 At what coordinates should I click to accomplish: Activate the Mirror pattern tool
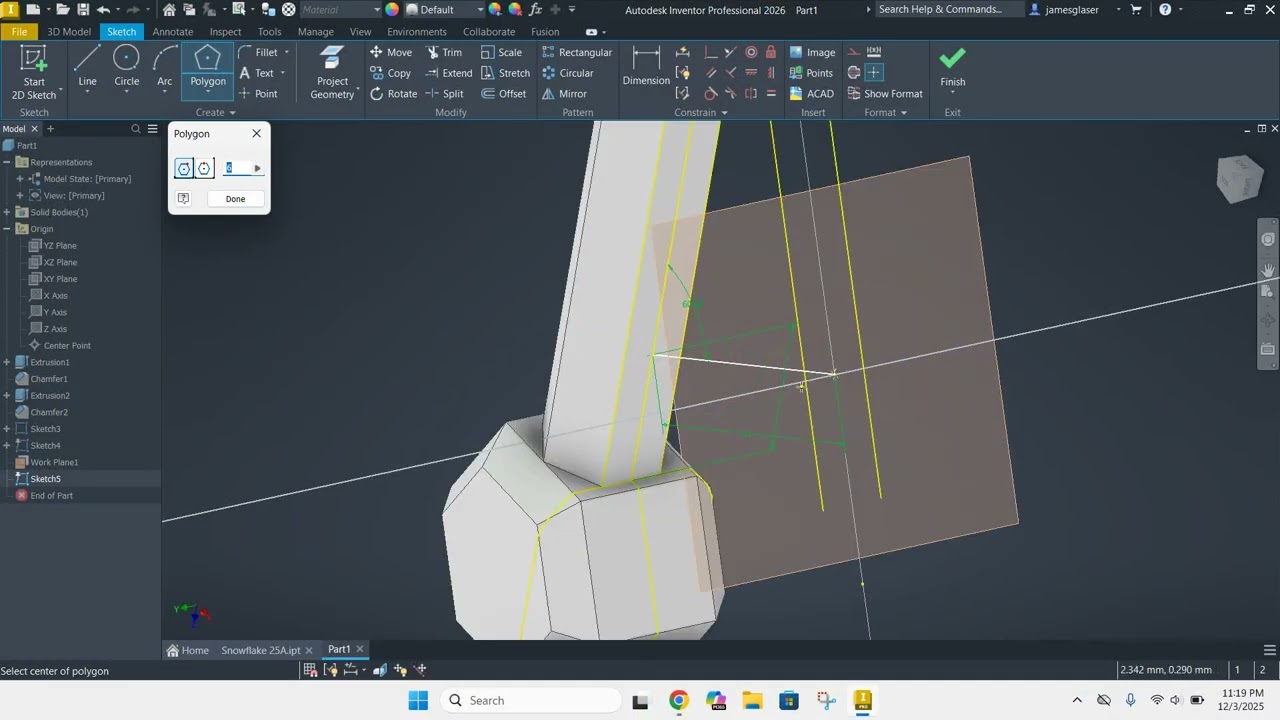(x=565, y=94)
